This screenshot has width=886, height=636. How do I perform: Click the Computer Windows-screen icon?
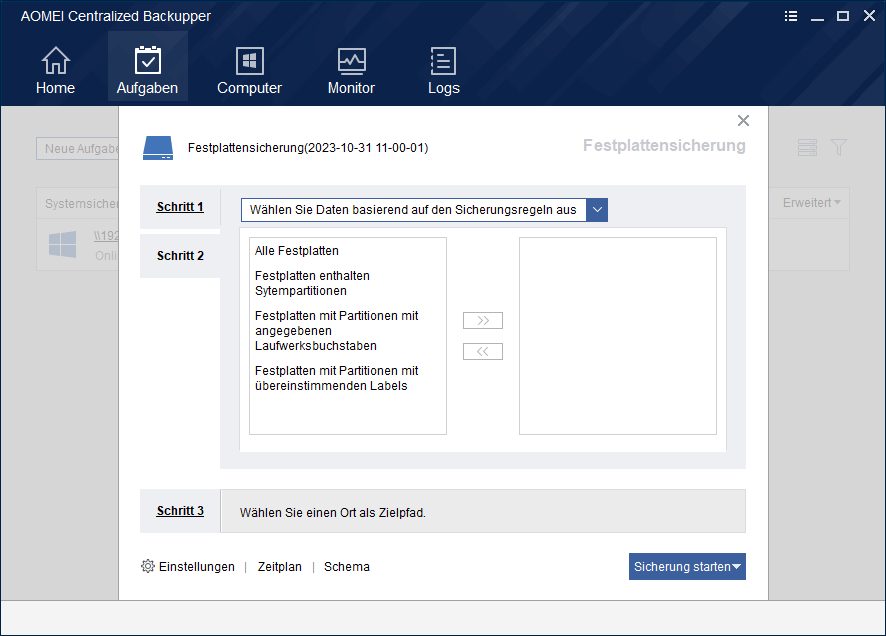249,60
